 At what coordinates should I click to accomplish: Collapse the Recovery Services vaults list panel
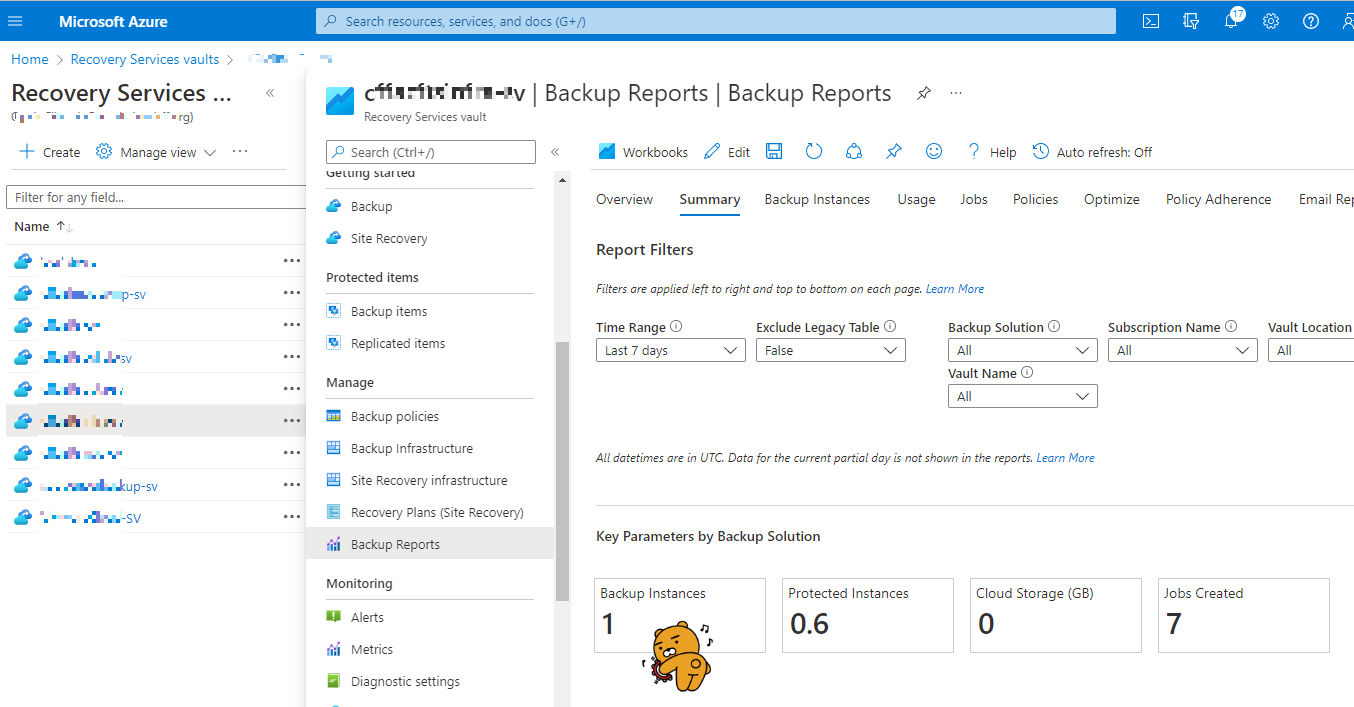[270, 93]
